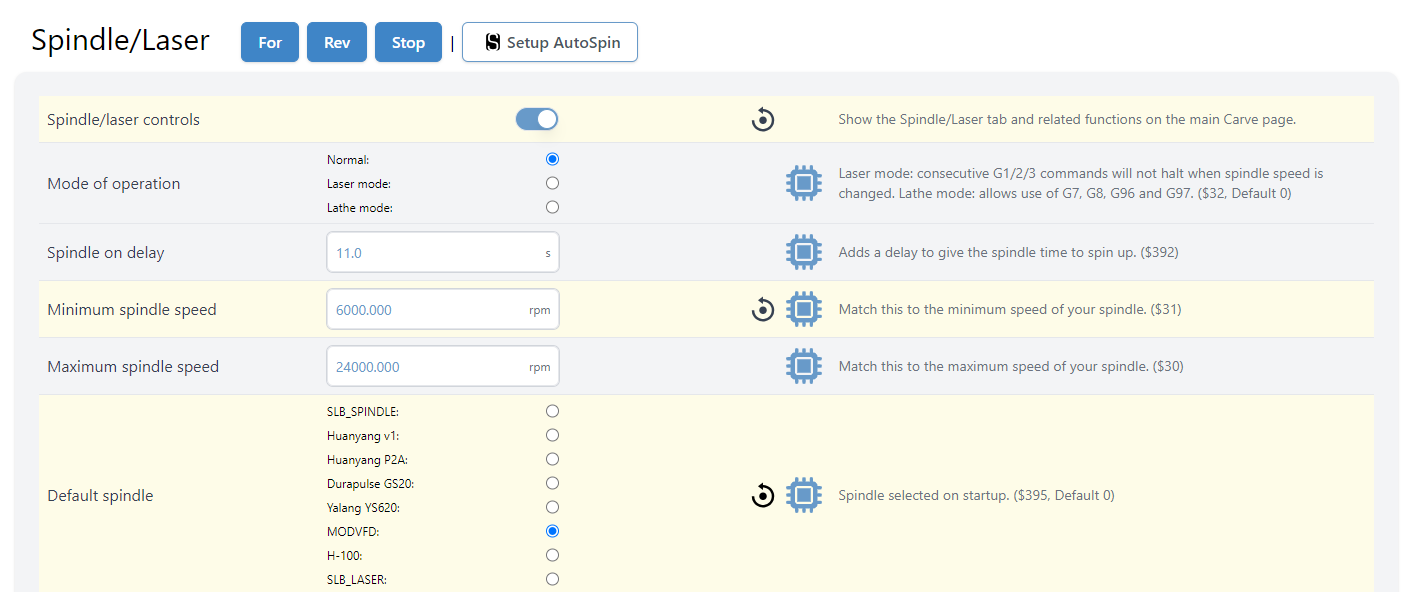The width and height of the screenshot is (1406, 592).
Task: Click the Maximum spindle speed input field
Action: (430, 367)
